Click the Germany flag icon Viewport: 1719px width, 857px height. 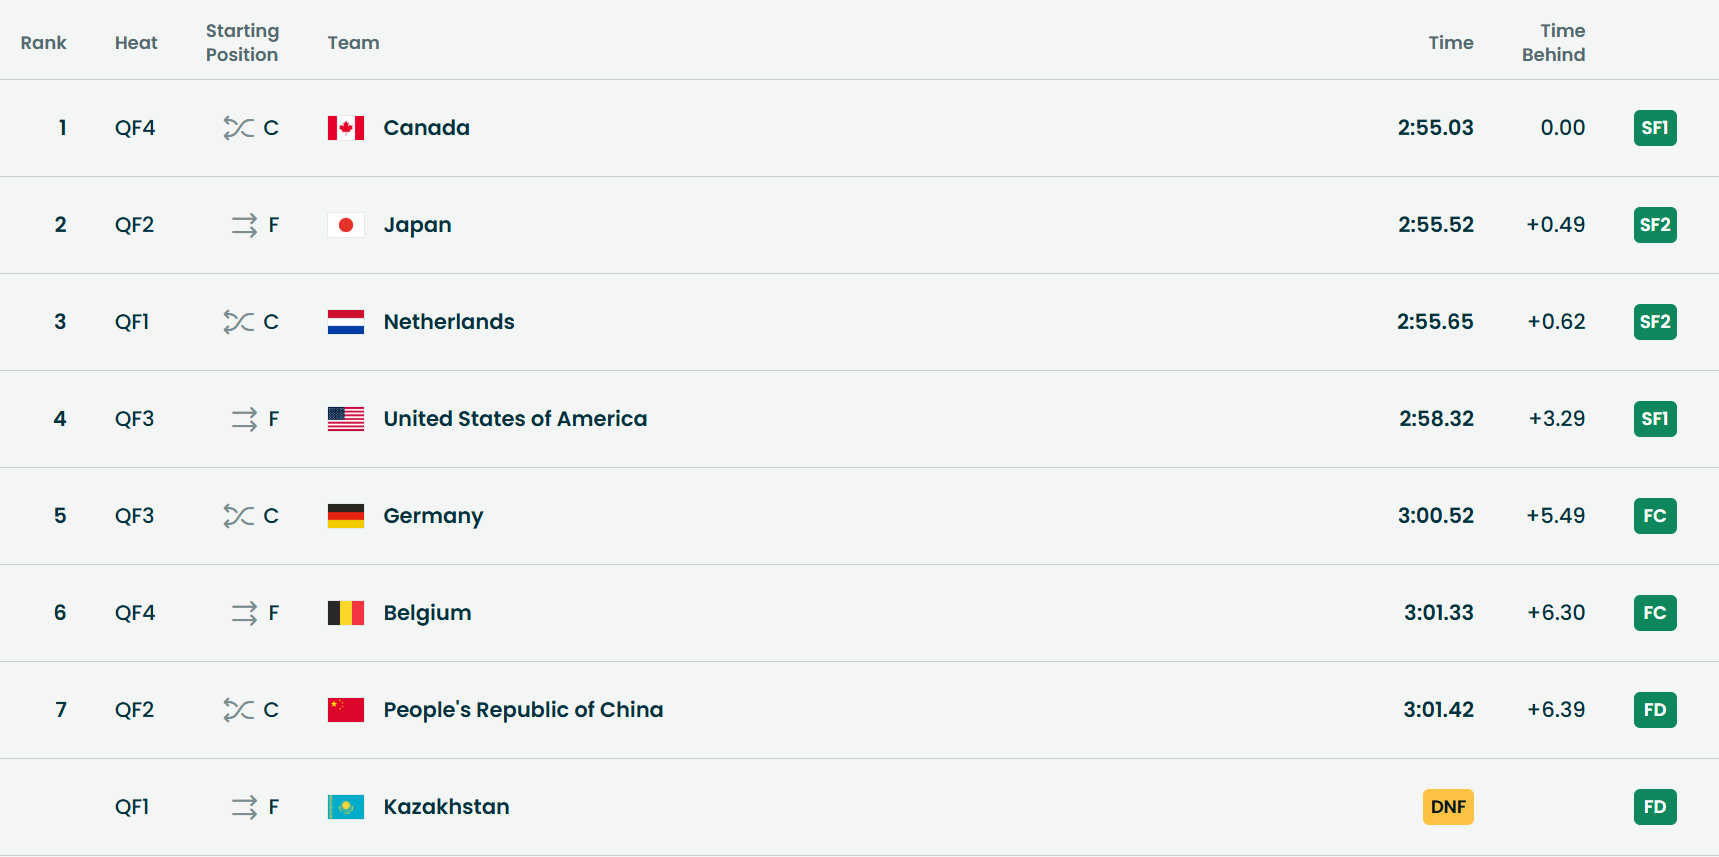(x=345, y=516)
